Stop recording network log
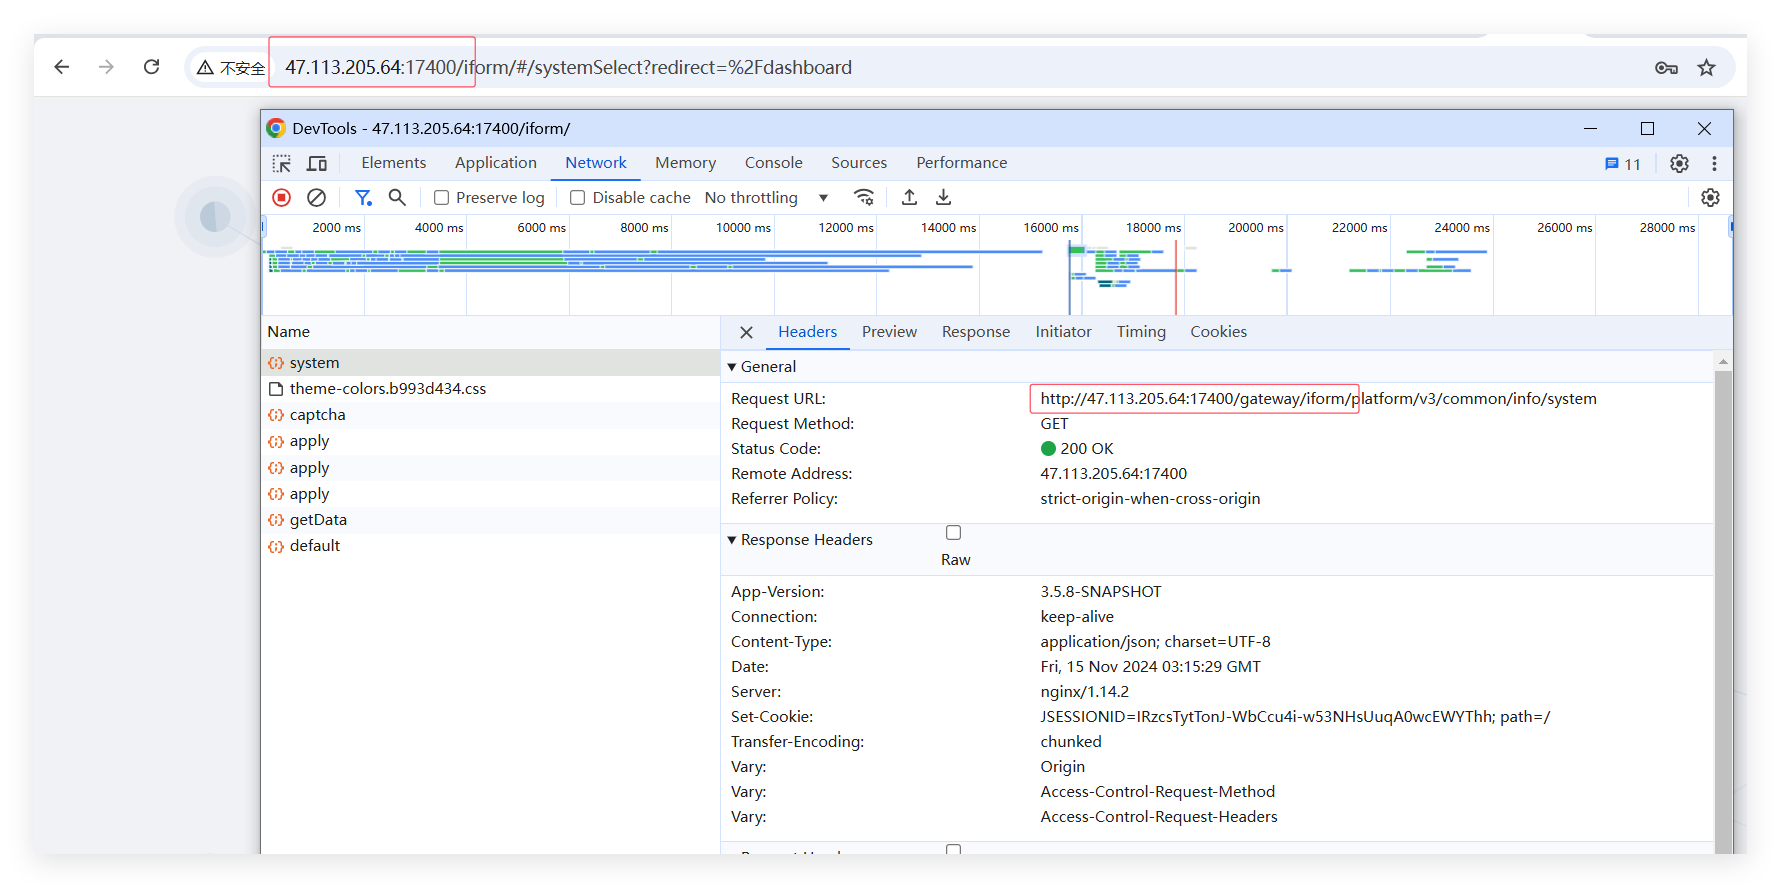Image resolution: width=1781 pixels, height=888 pixels. [x=282, y=198]
